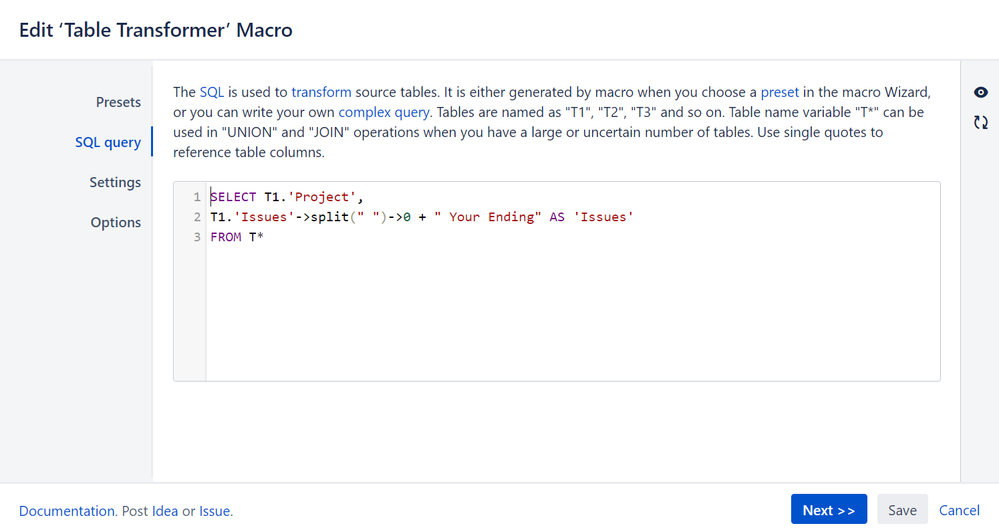This screenshot has width=999, height=530.
Task: Open the transform hyperlink
Action: tap(321, 92)
